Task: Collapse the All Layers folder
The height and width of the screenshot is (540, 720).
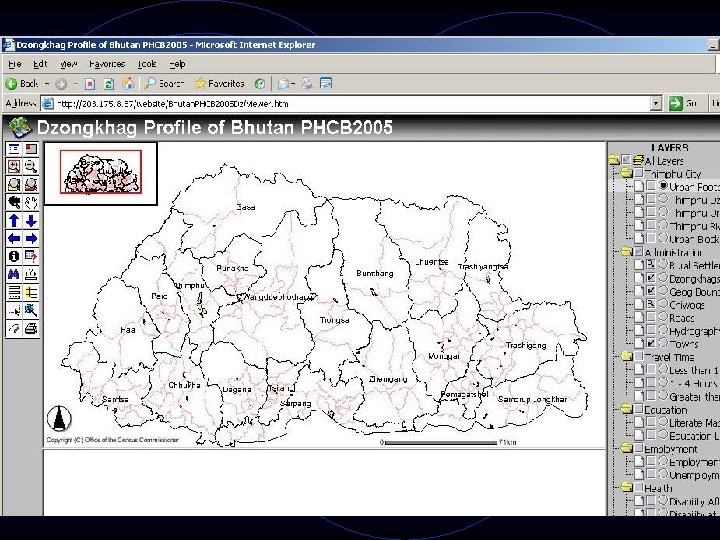Action: pos(614,160)
